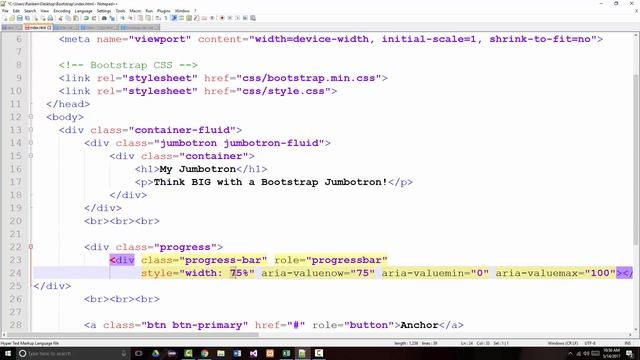The image size is (640, 360).
Task: Click the Undo green arrow icon
Action: [86, 18]
